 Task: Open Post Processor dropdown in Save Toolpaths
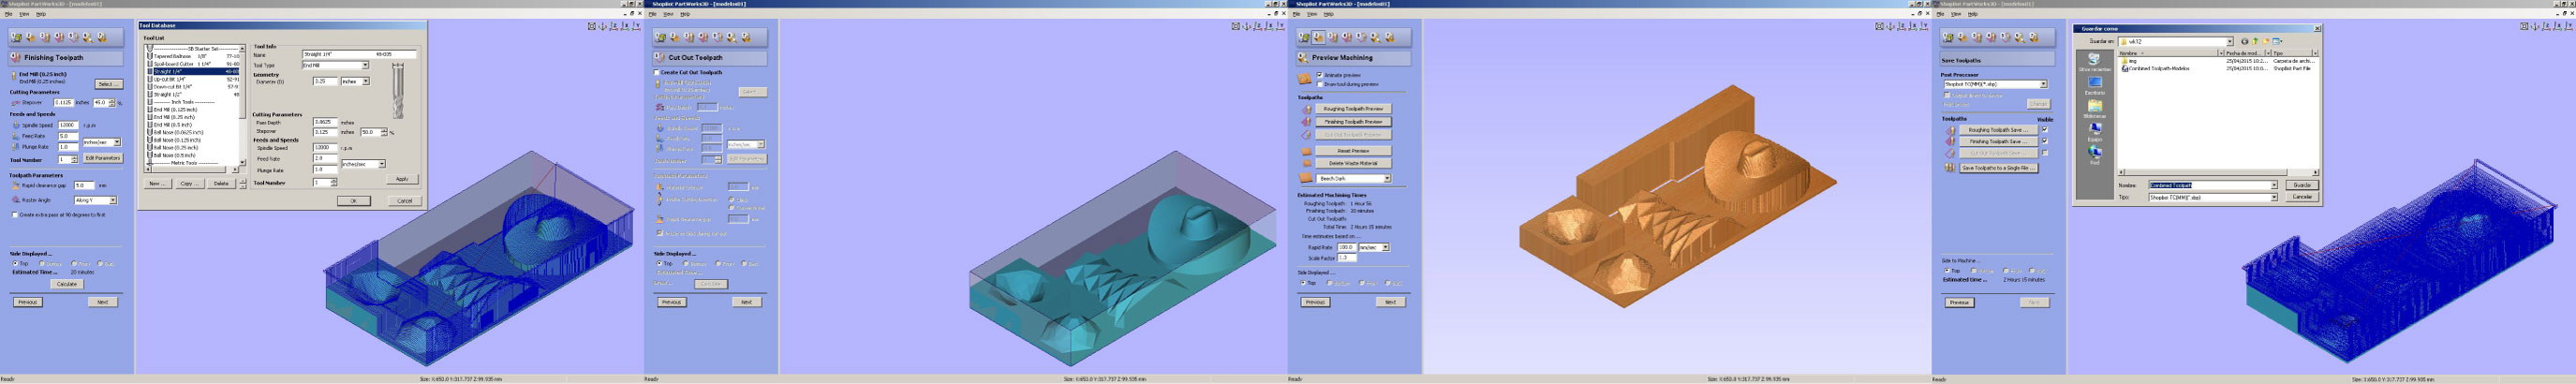click(1995, 84)
